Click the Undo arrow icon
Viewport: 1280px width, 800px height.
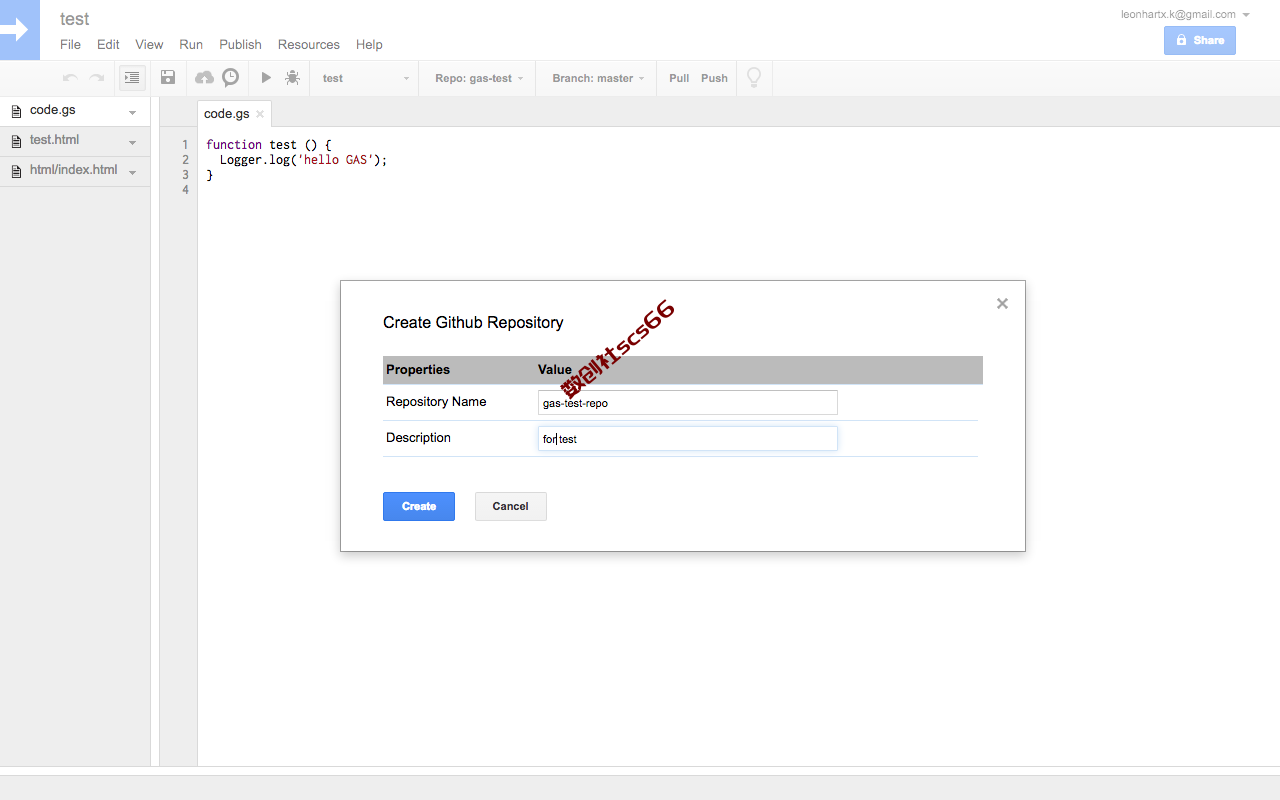(x=70, y=78)
